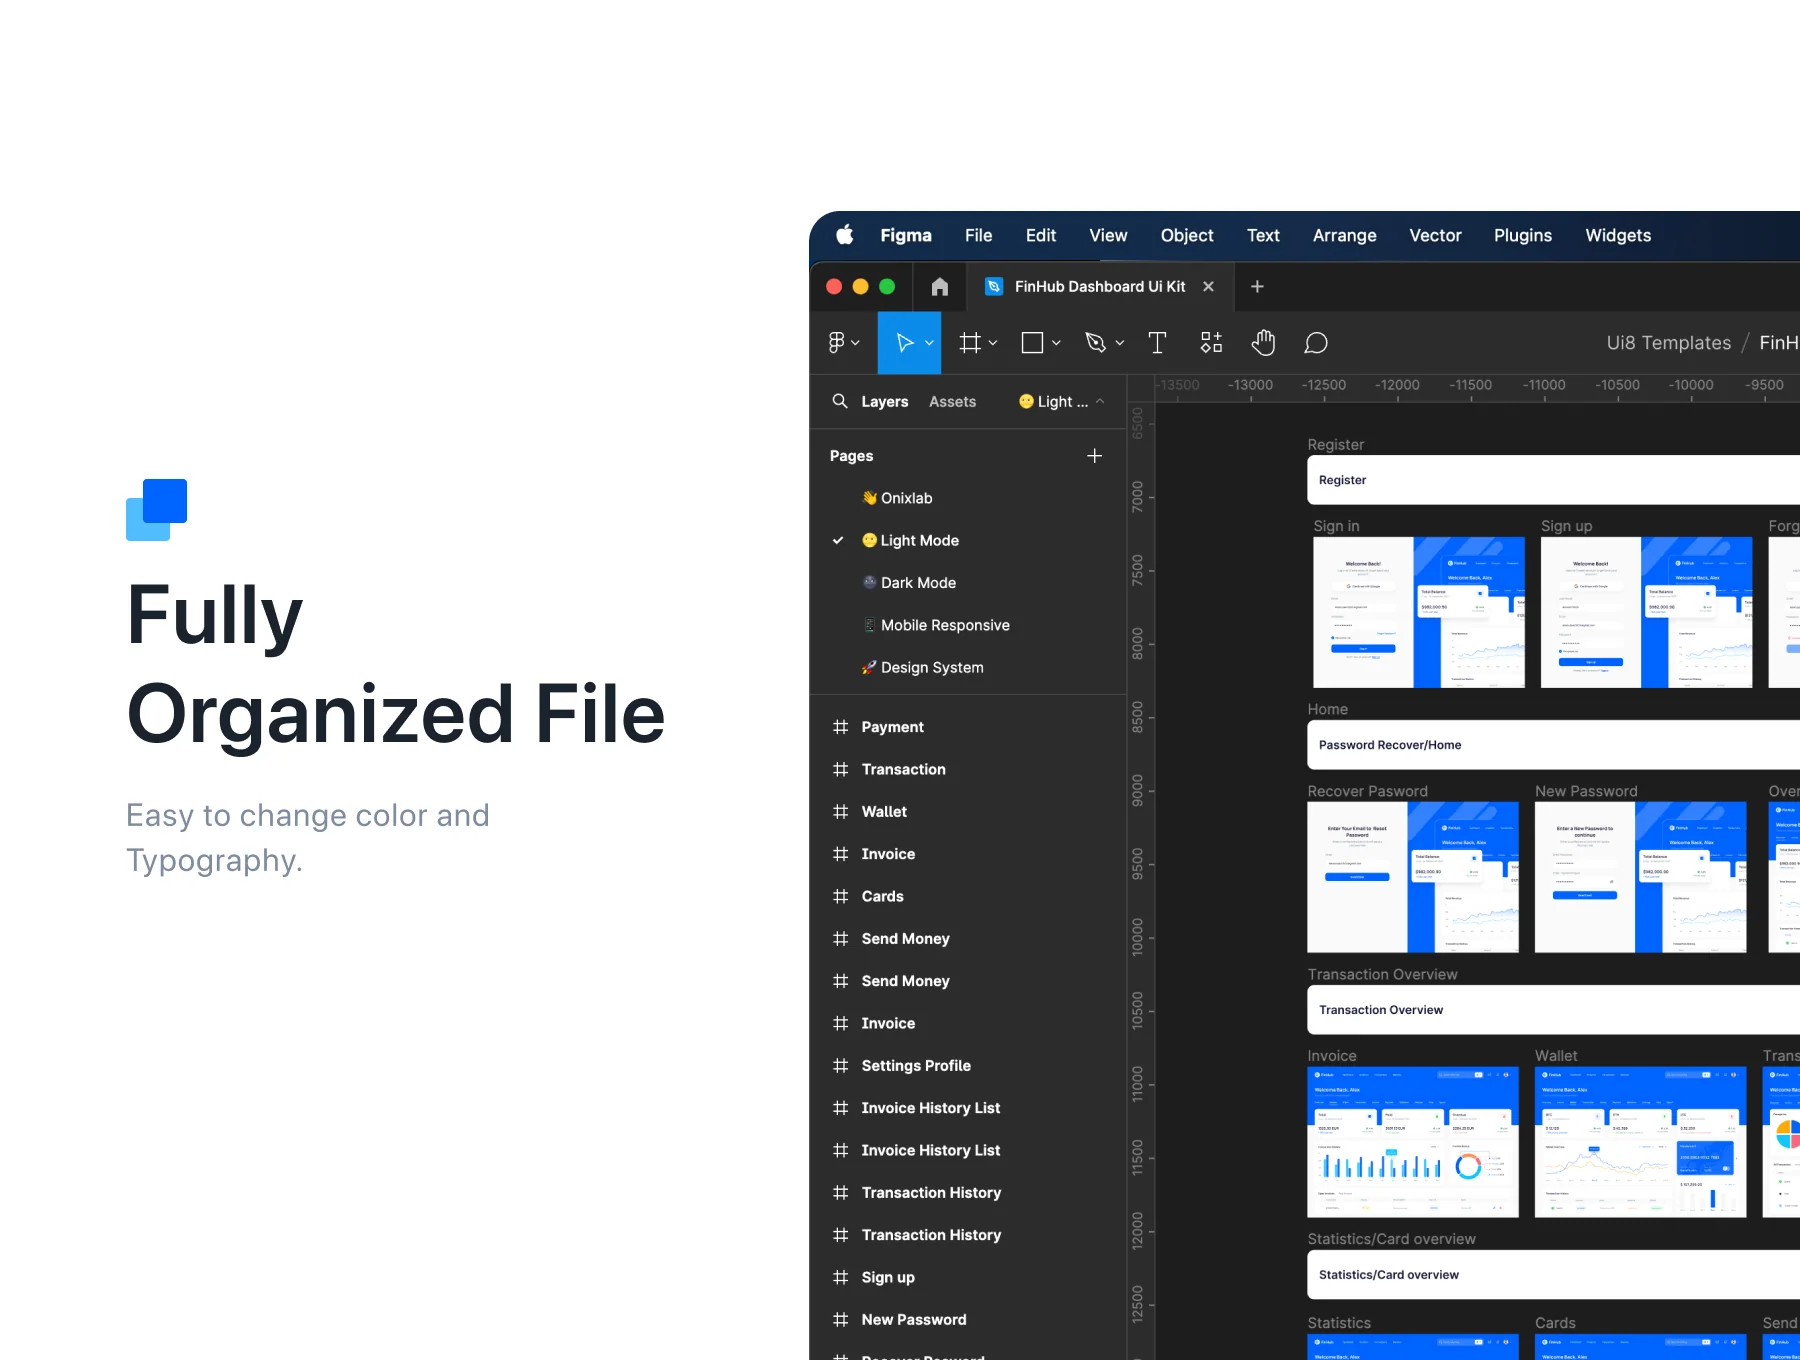Select the Invoice frame thumbnail on canvas
The width and height of the screenshot is (1800, 1360).
[1413, 1142]
